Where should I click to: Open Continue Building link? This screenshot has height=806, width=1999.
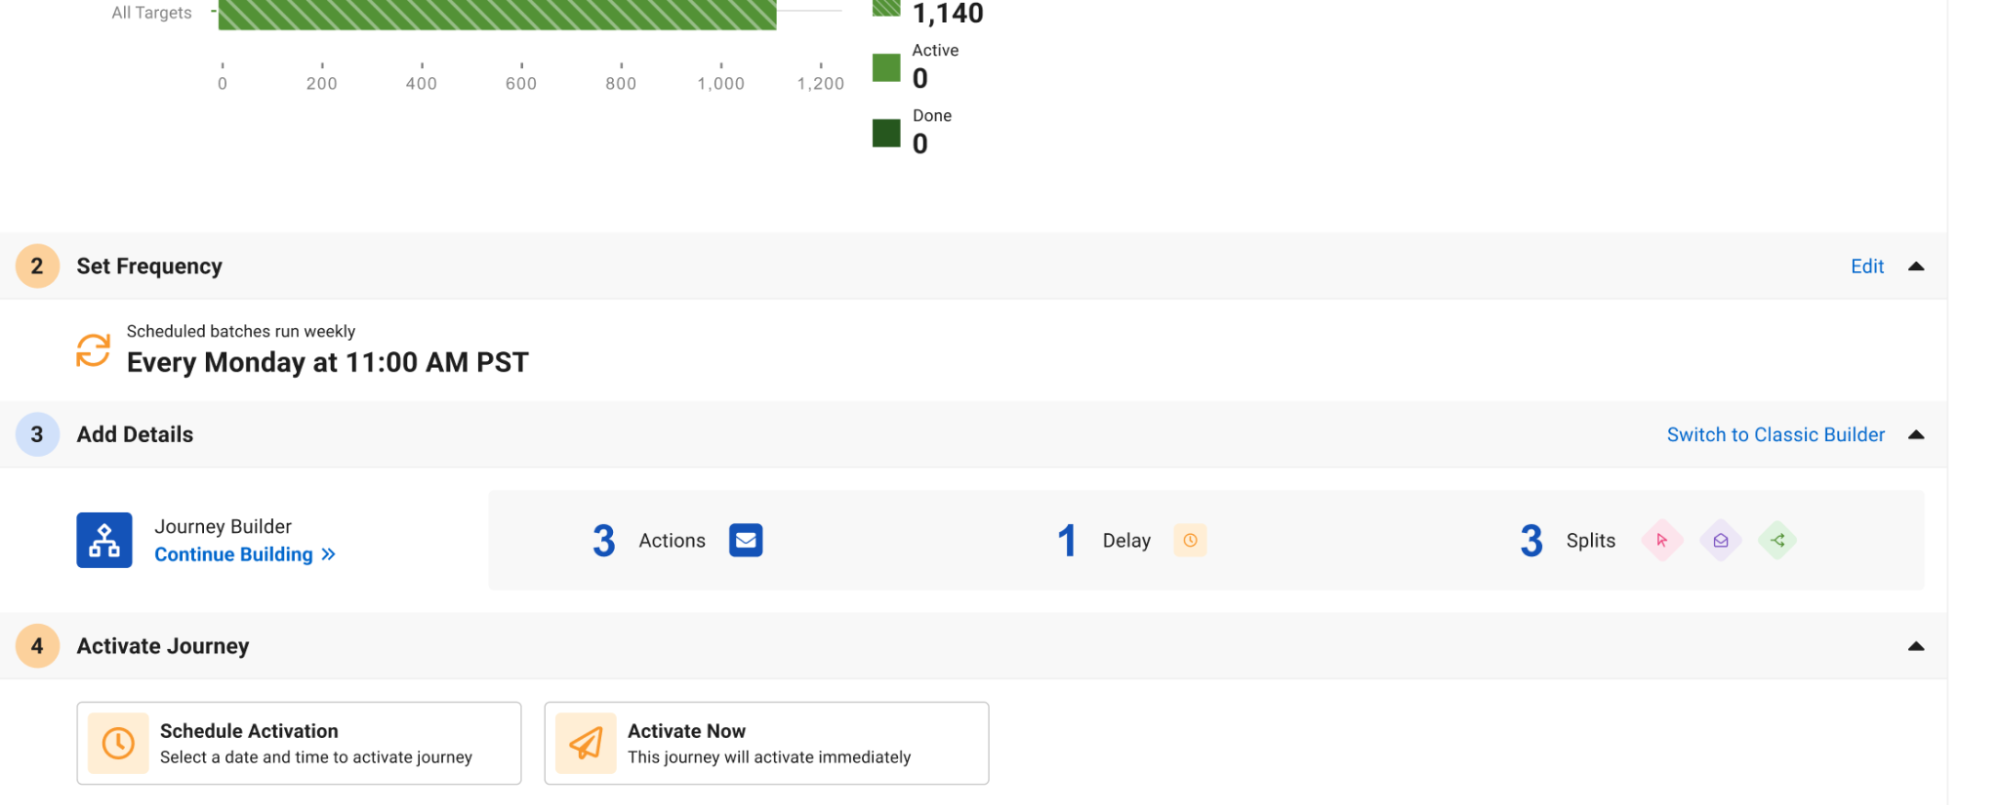point(244,554)
